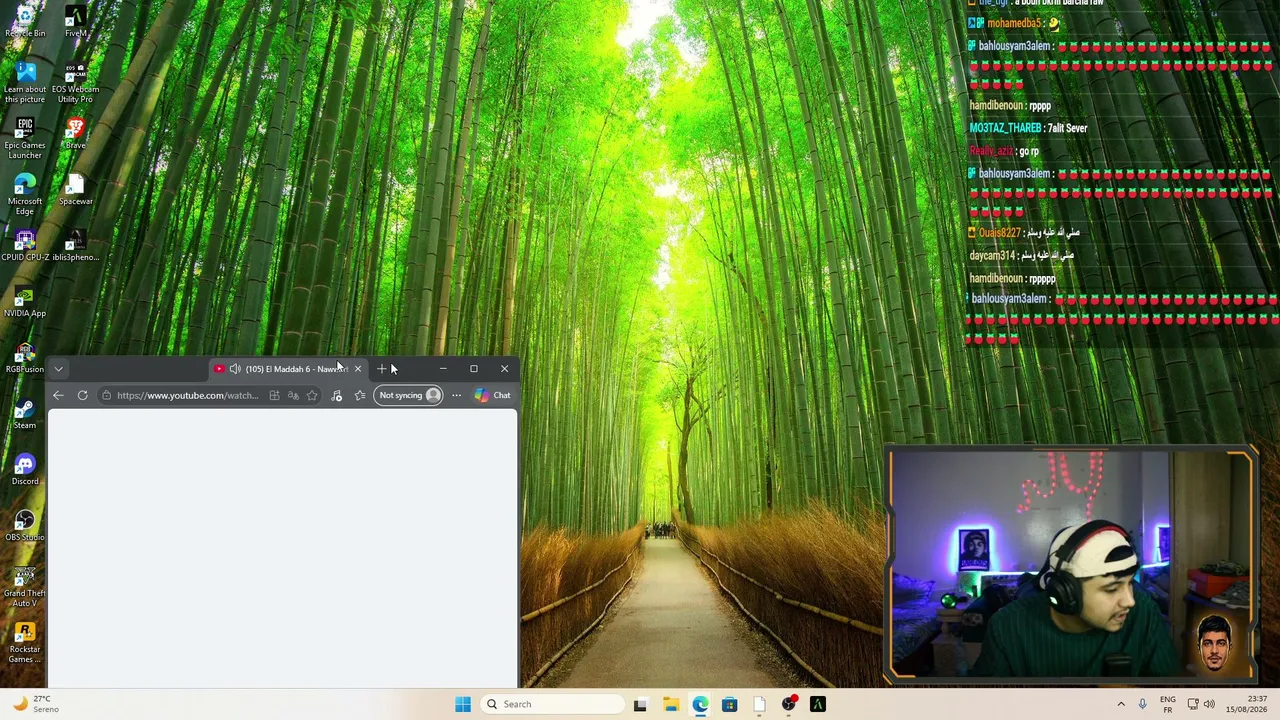Open the media control music note icon
Screen dimensions: 1280x720
pos(336,395)
